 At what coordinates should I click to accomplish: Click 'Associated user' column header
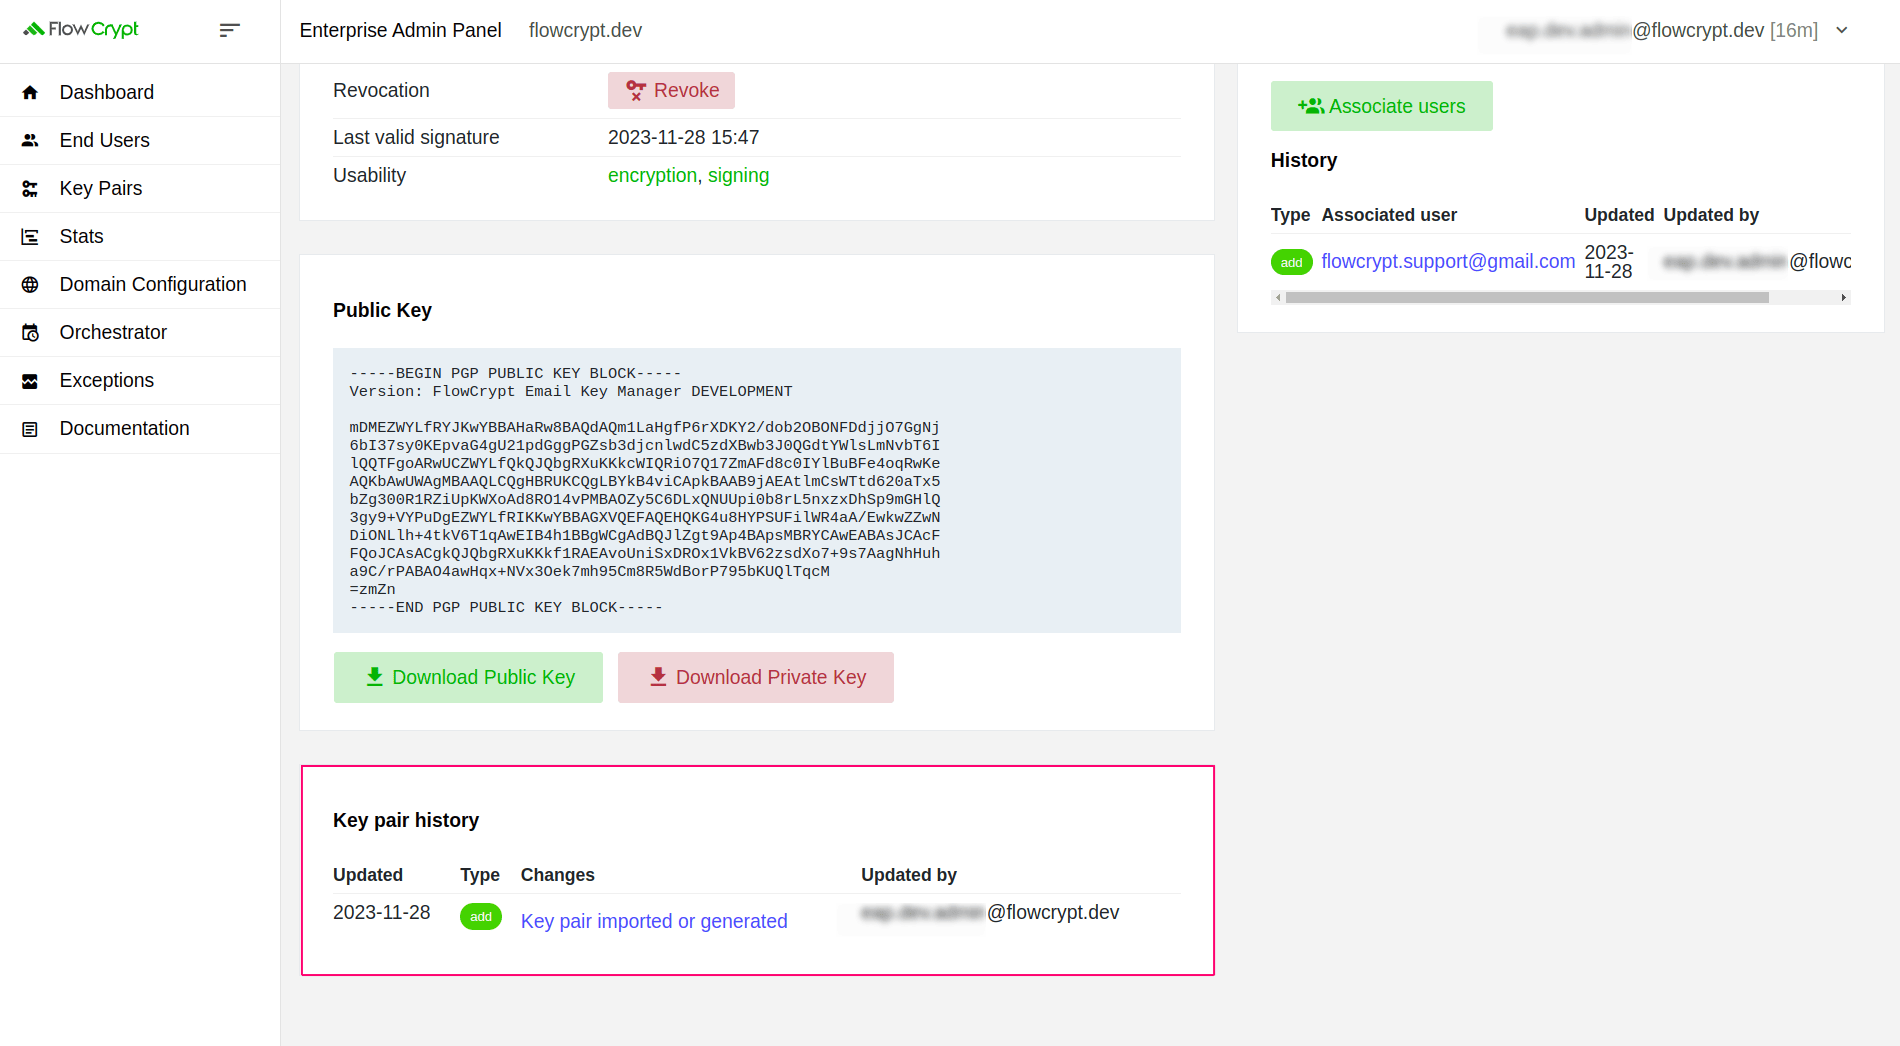(x=1389, y=215)
